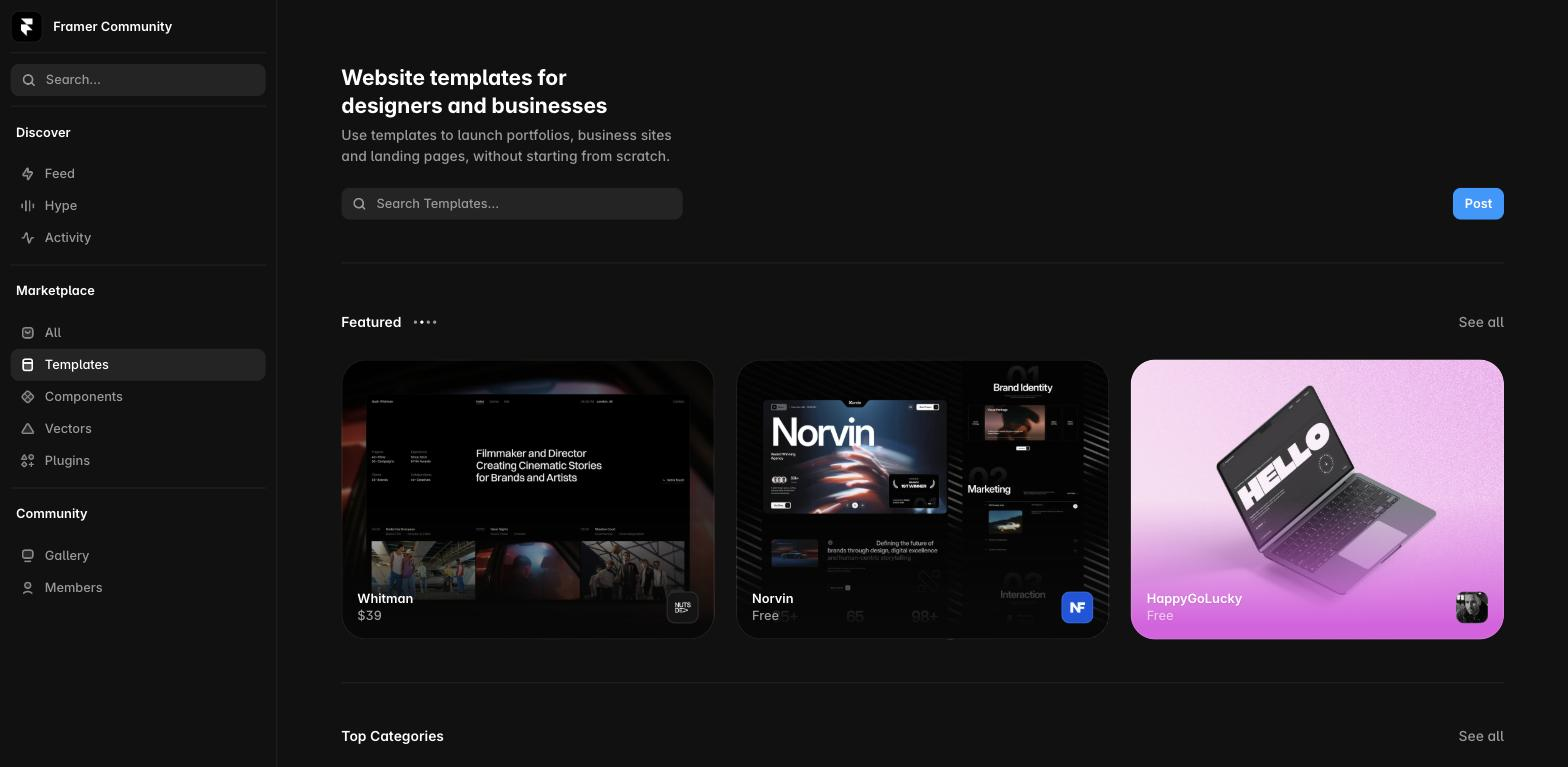Screen dimensions: 1568x767
Task: Open the Community Gallery
Action: pos(138,556)
